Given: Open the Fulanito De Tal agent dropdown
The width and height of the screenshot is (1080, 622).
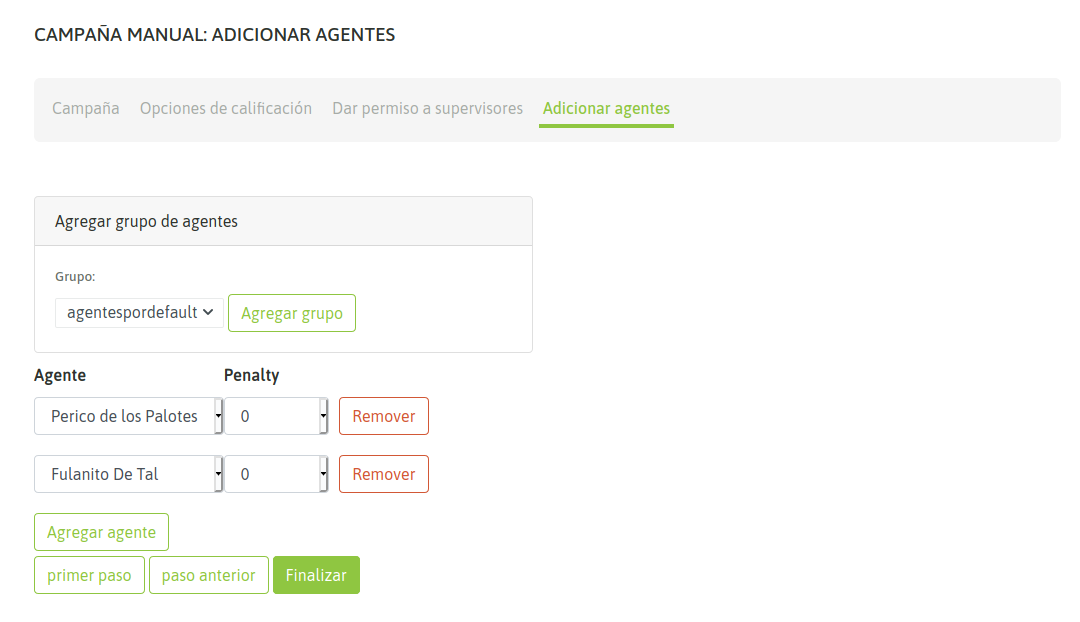Looking at the screenshot, I should pos(128,474).
